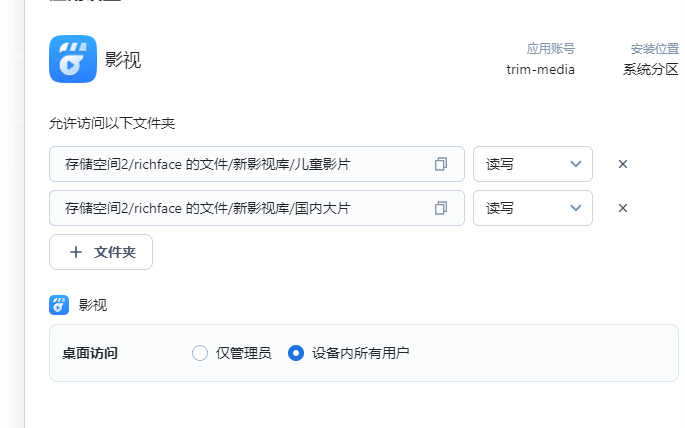The image size is (685, 428).
Task: Expand the chevron on the 国内大片 permission box
Action: coord(576,208)
